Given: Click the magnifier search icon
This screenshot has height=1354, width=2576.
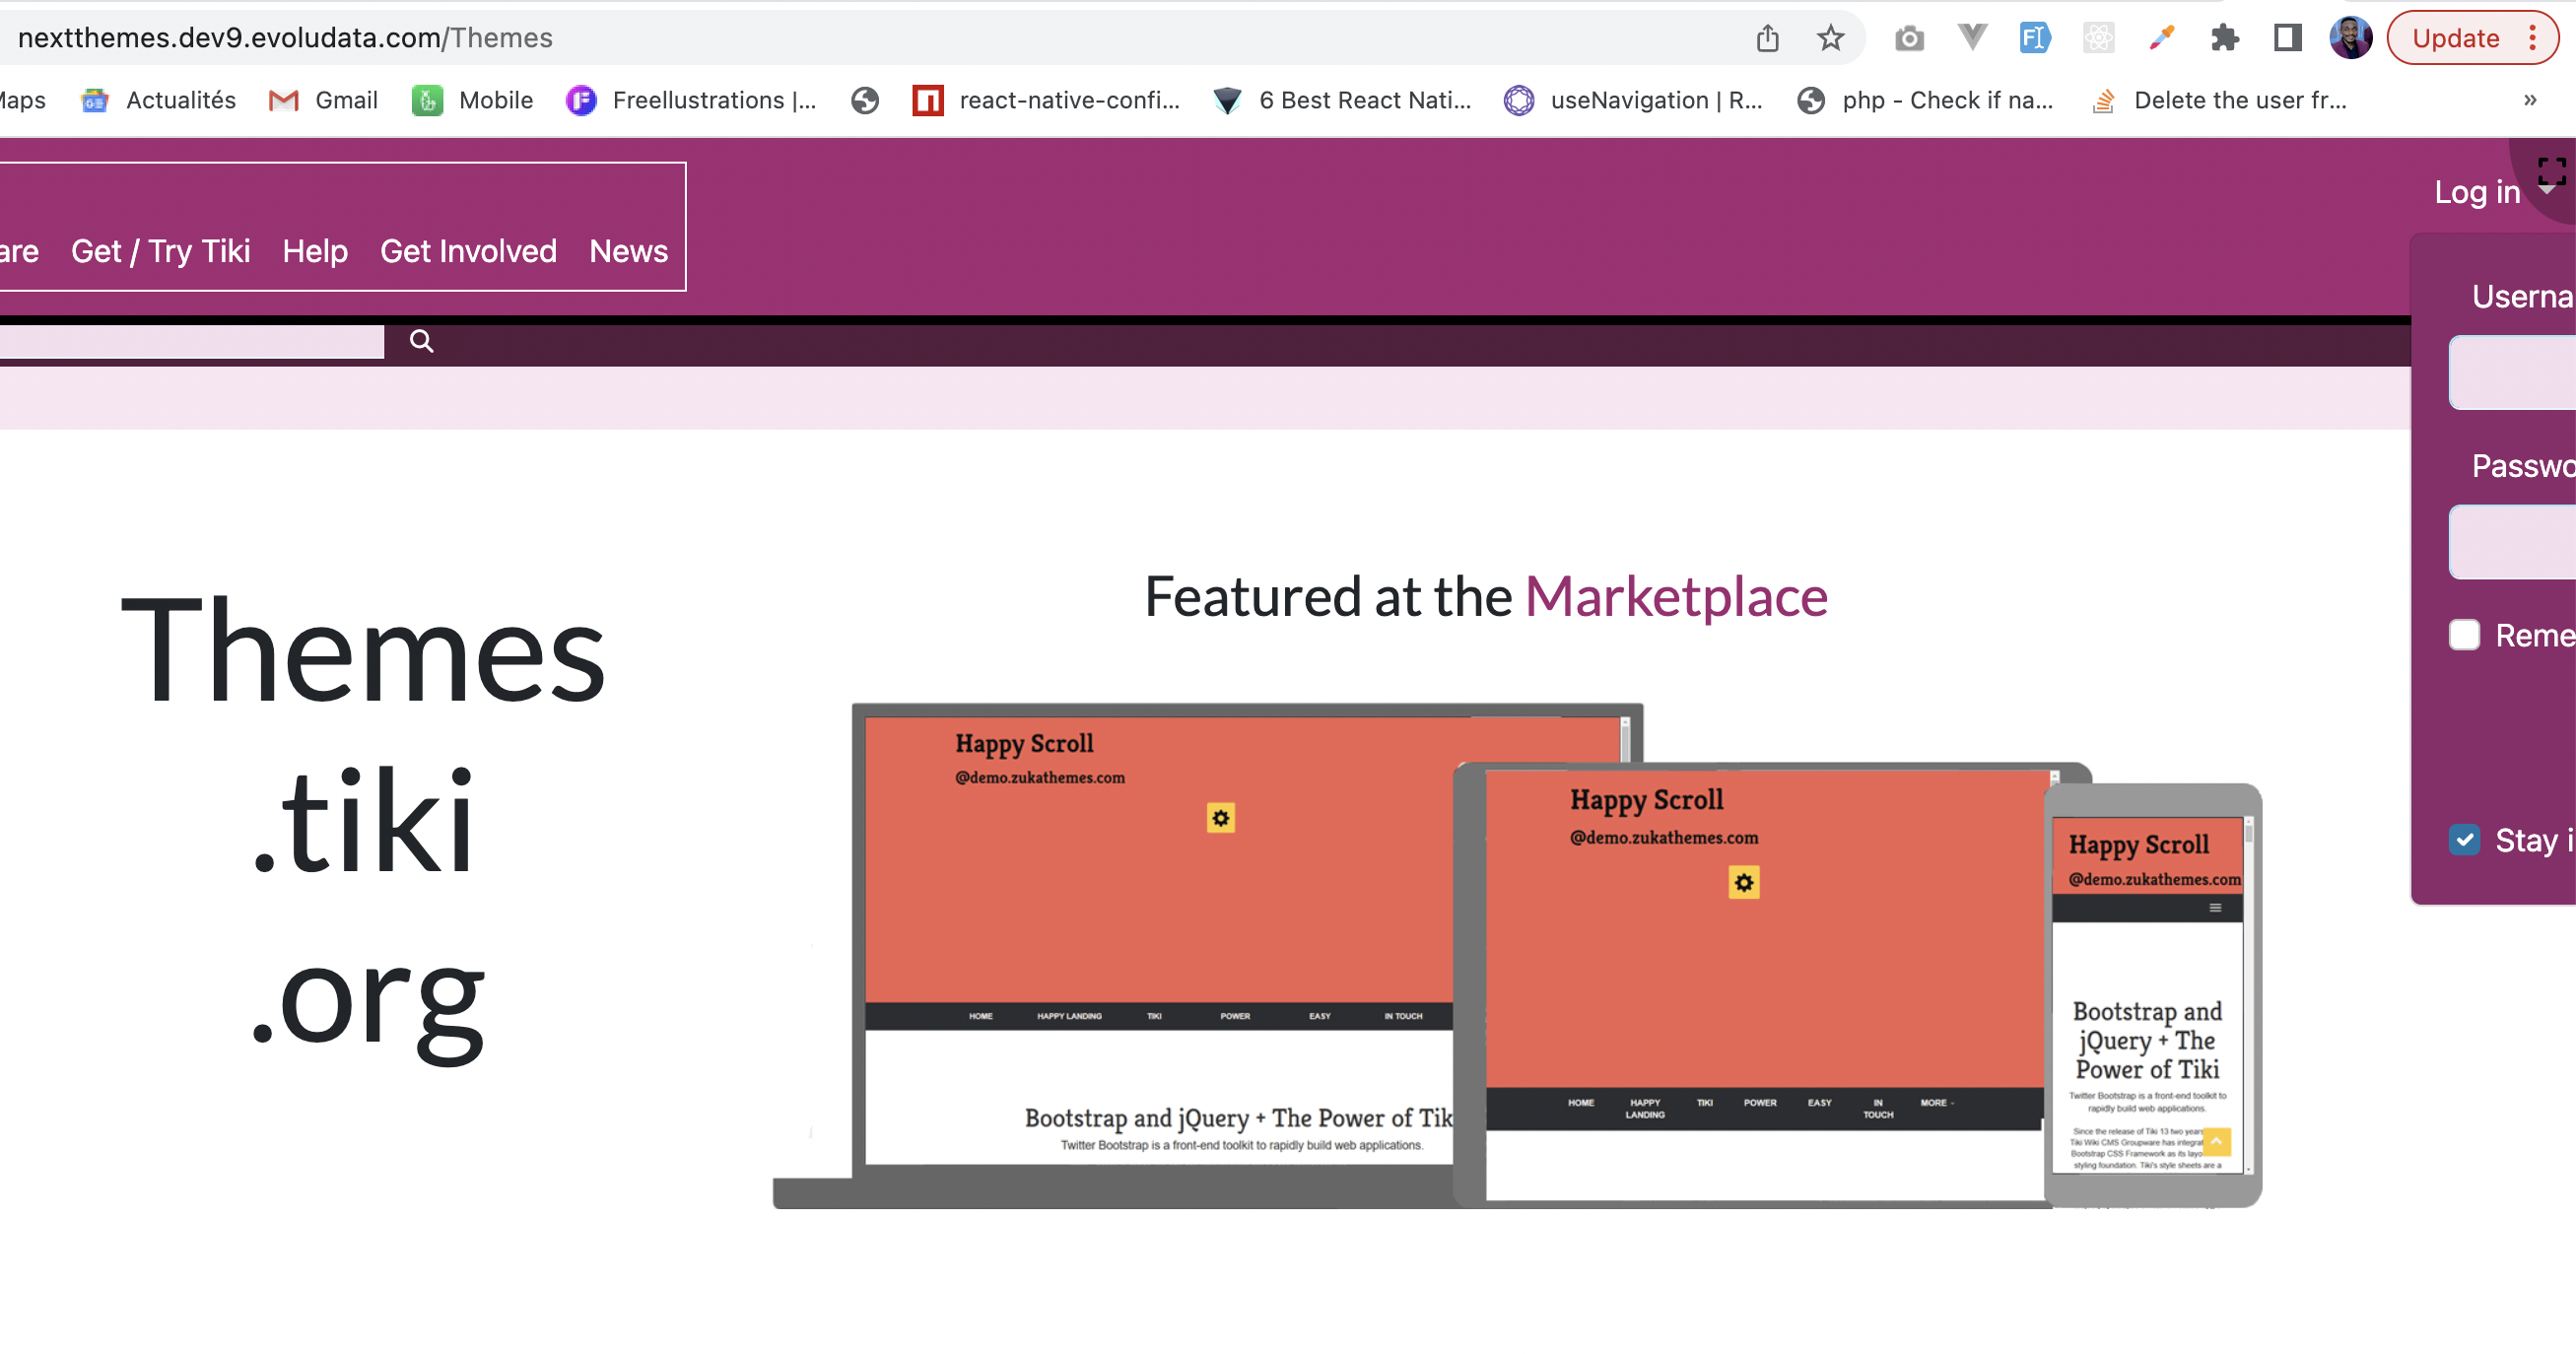Looking at the screenshot, I should [x=421, y=342].
